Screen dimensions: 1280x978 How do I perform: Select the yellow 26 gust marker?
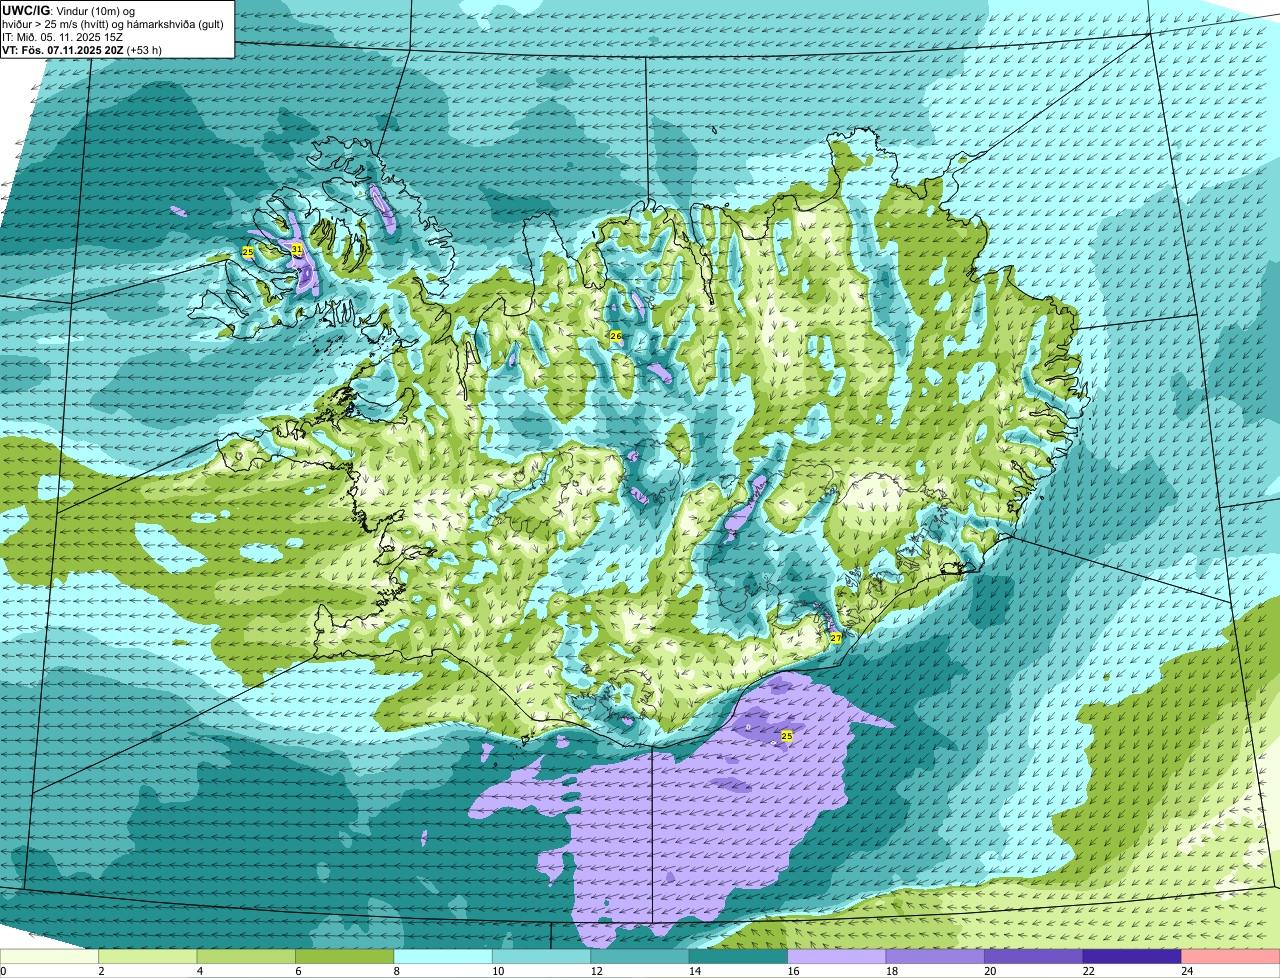616,336
